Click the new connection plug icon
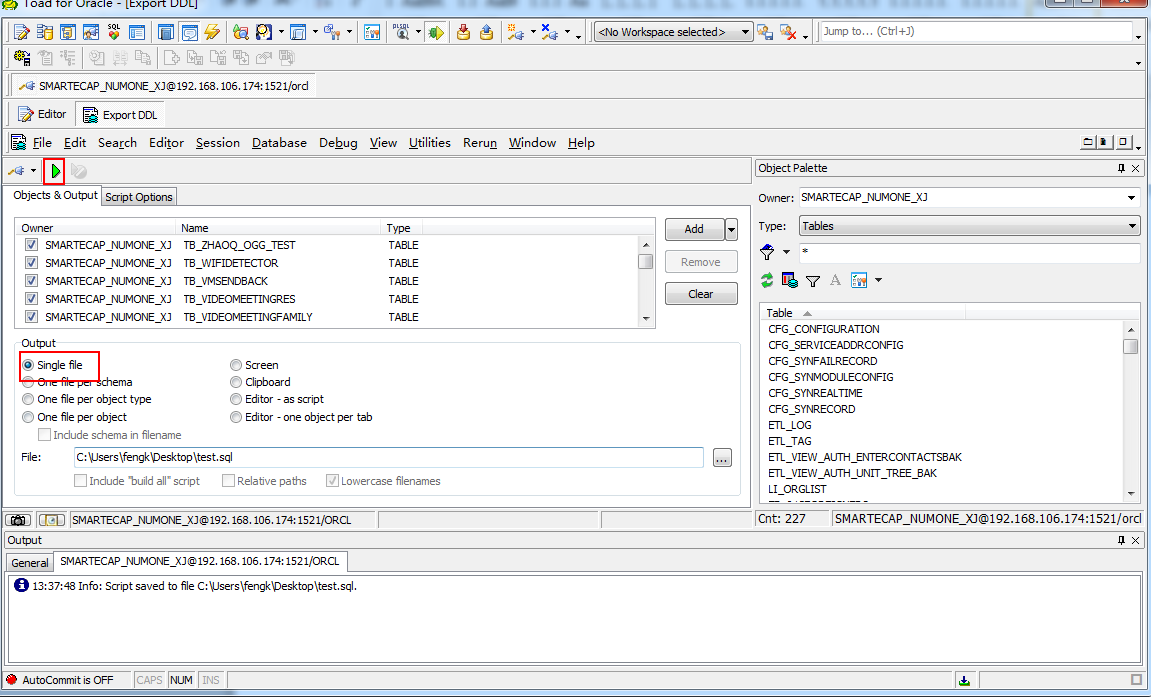 pos(516,32)
